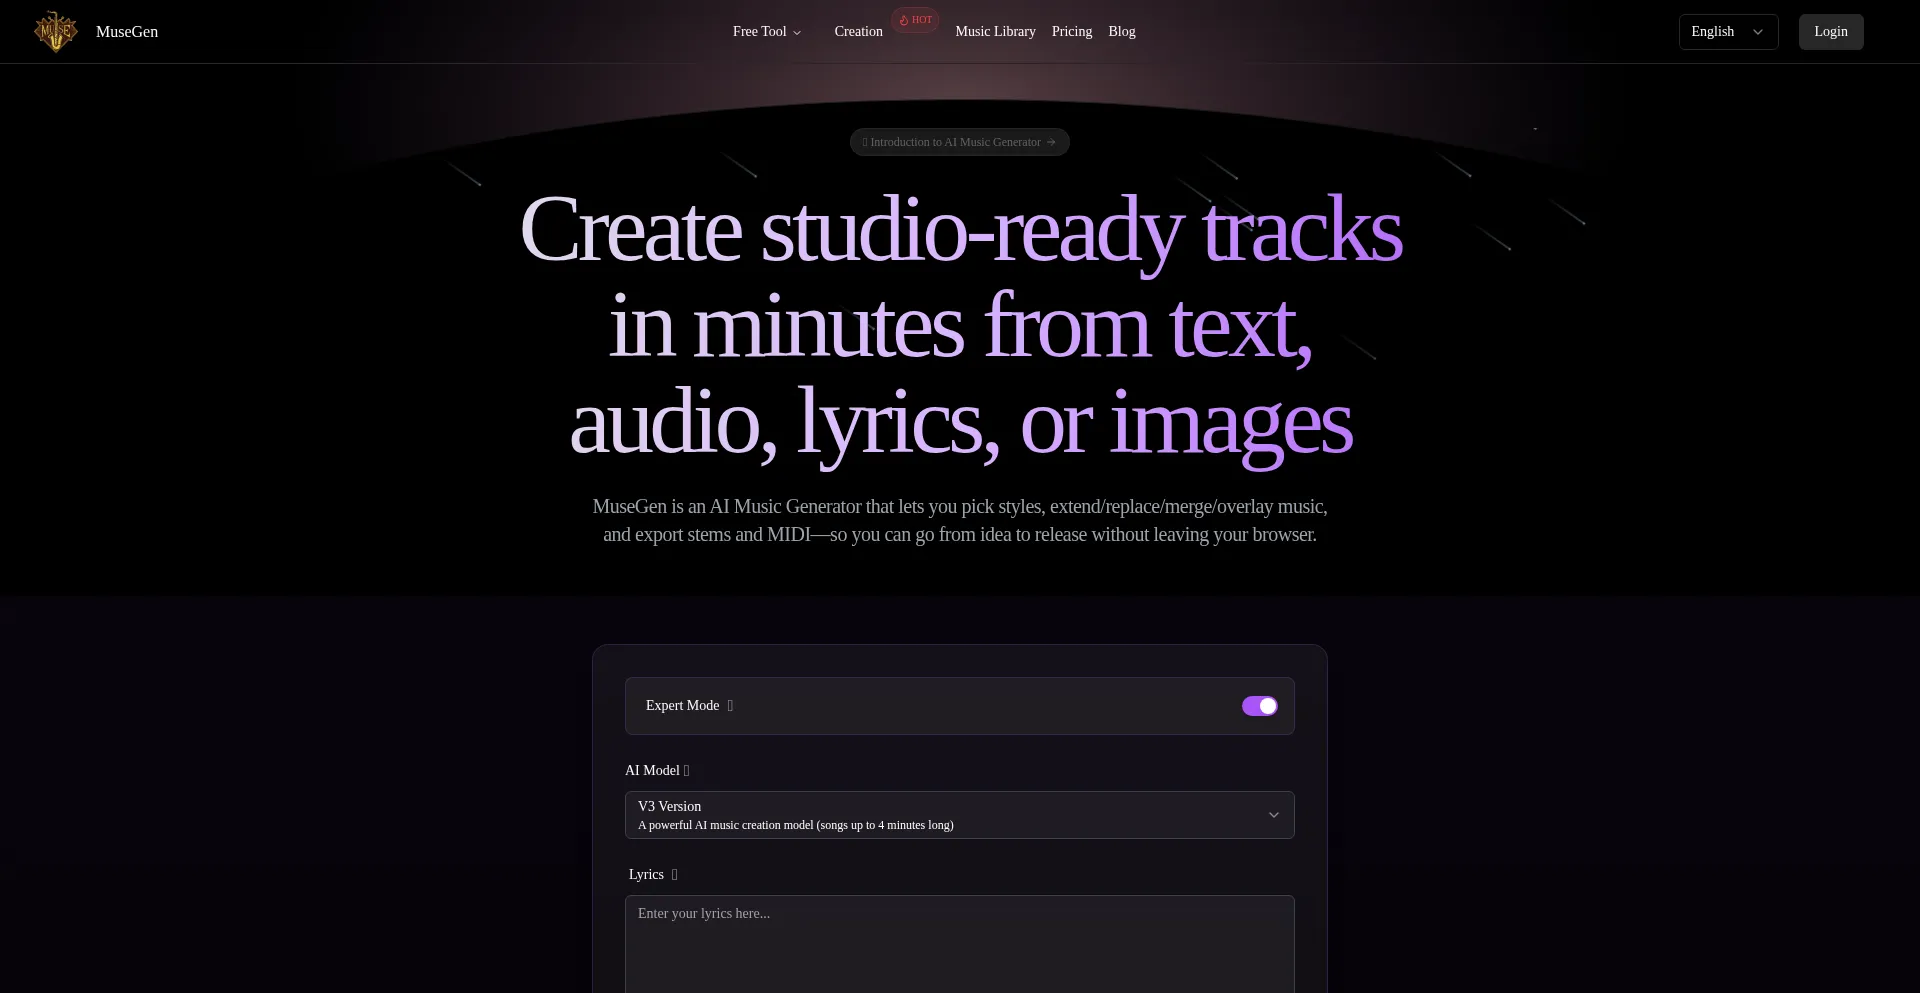
Task: Click the HOT flame badge by Creation
Action: click(915, 20)
